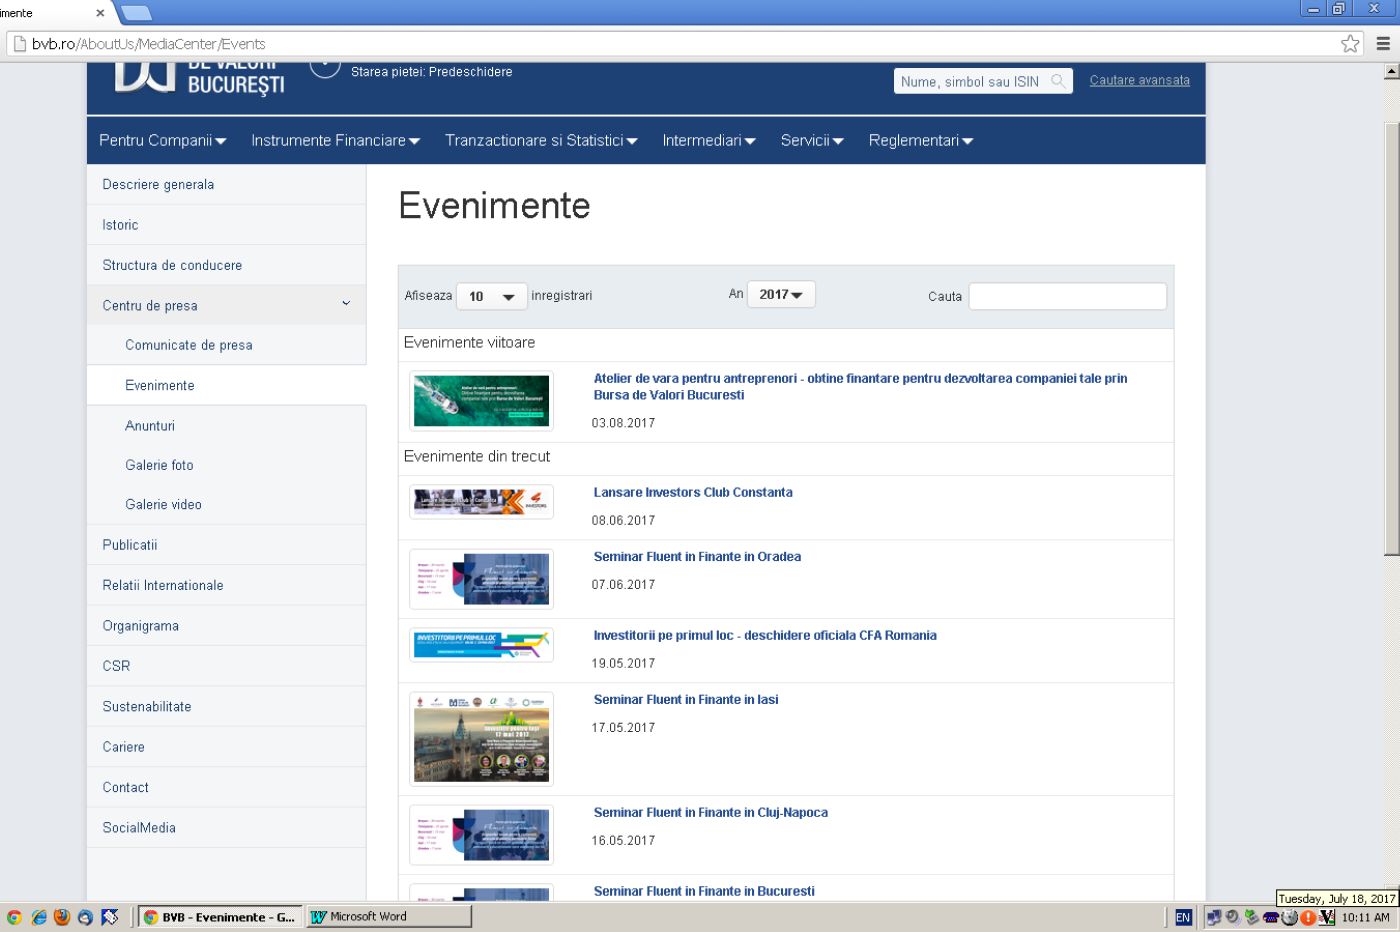1400x932 pixels.
Task: Open the records-per-page dropdown showing 10
Action: [491, 296]
